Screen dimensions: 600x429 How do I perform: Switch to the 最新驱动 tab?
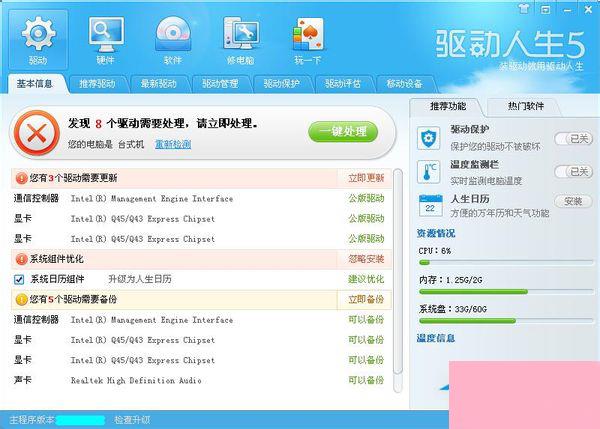pos(158,84)
